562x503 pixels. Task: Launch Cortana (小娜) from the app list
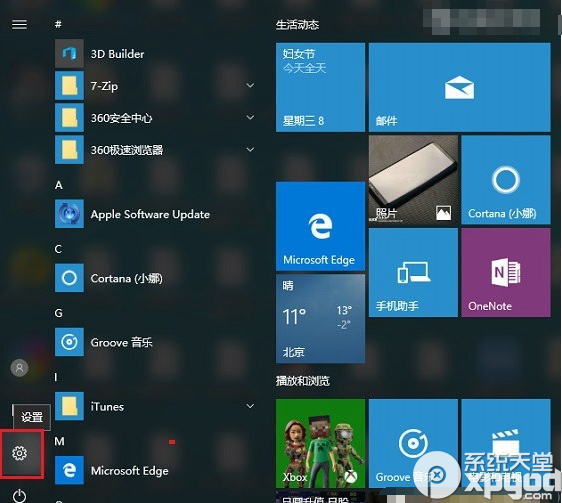coord(154,278)
